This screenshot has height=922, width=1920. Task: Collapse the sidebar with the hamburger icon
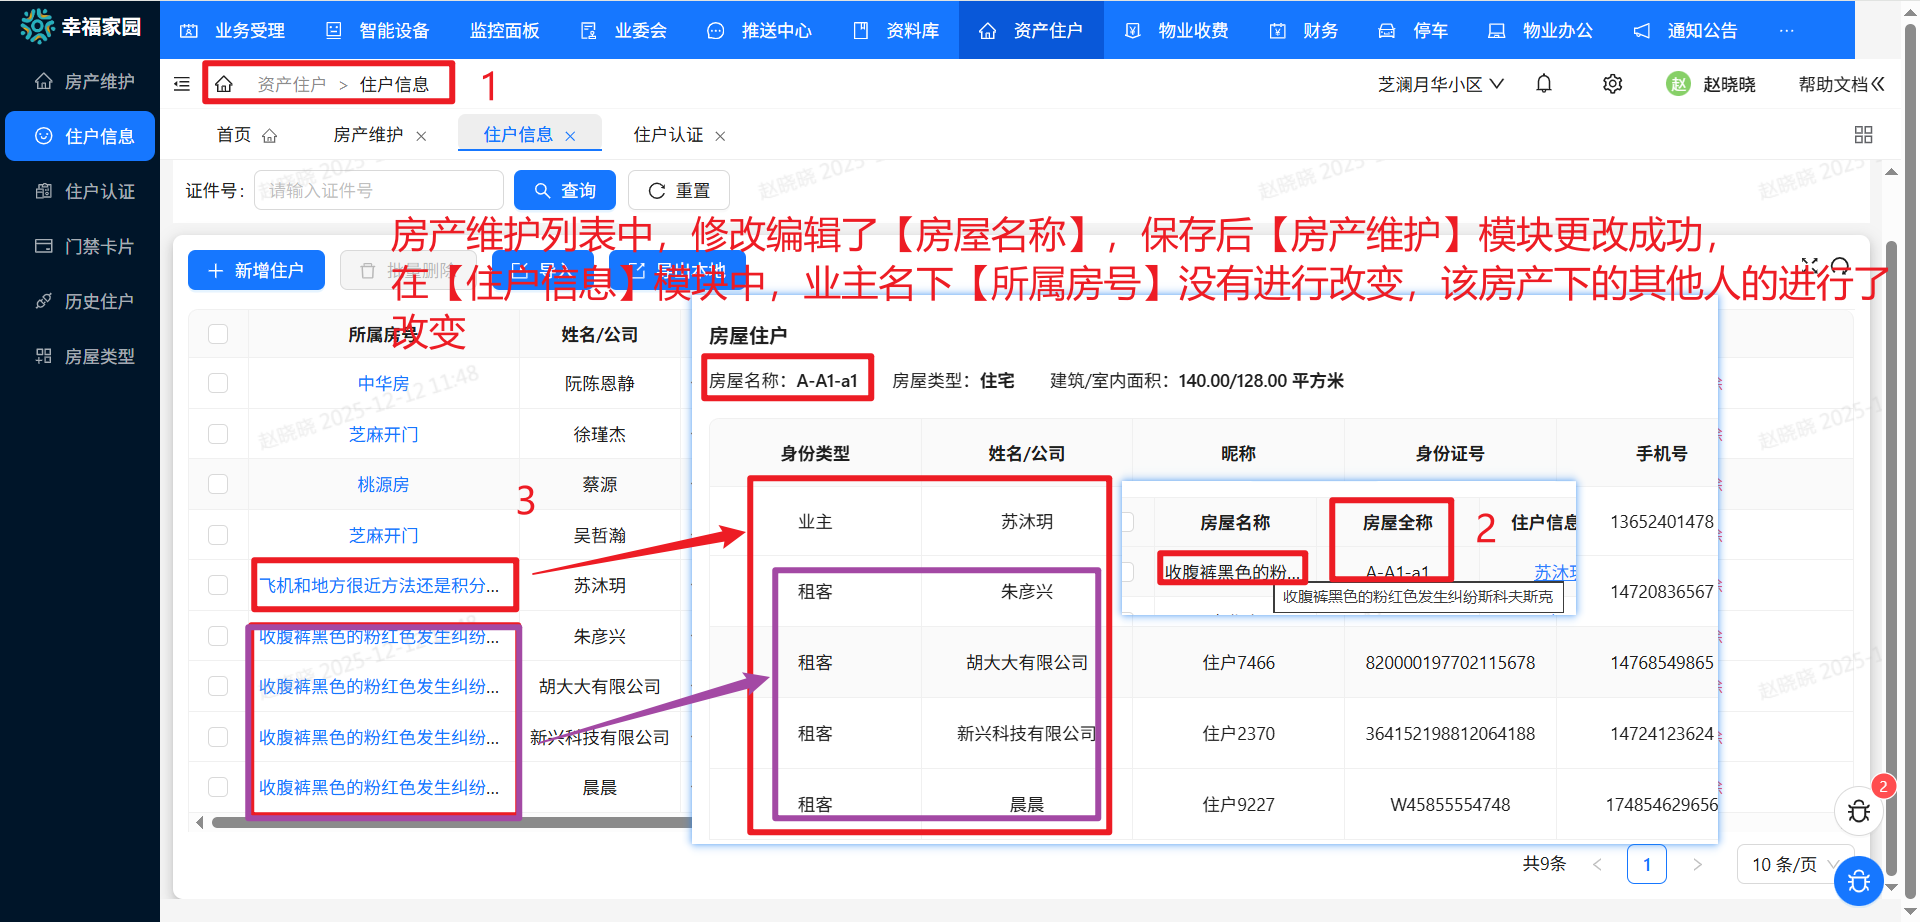(x=182, y=84)
